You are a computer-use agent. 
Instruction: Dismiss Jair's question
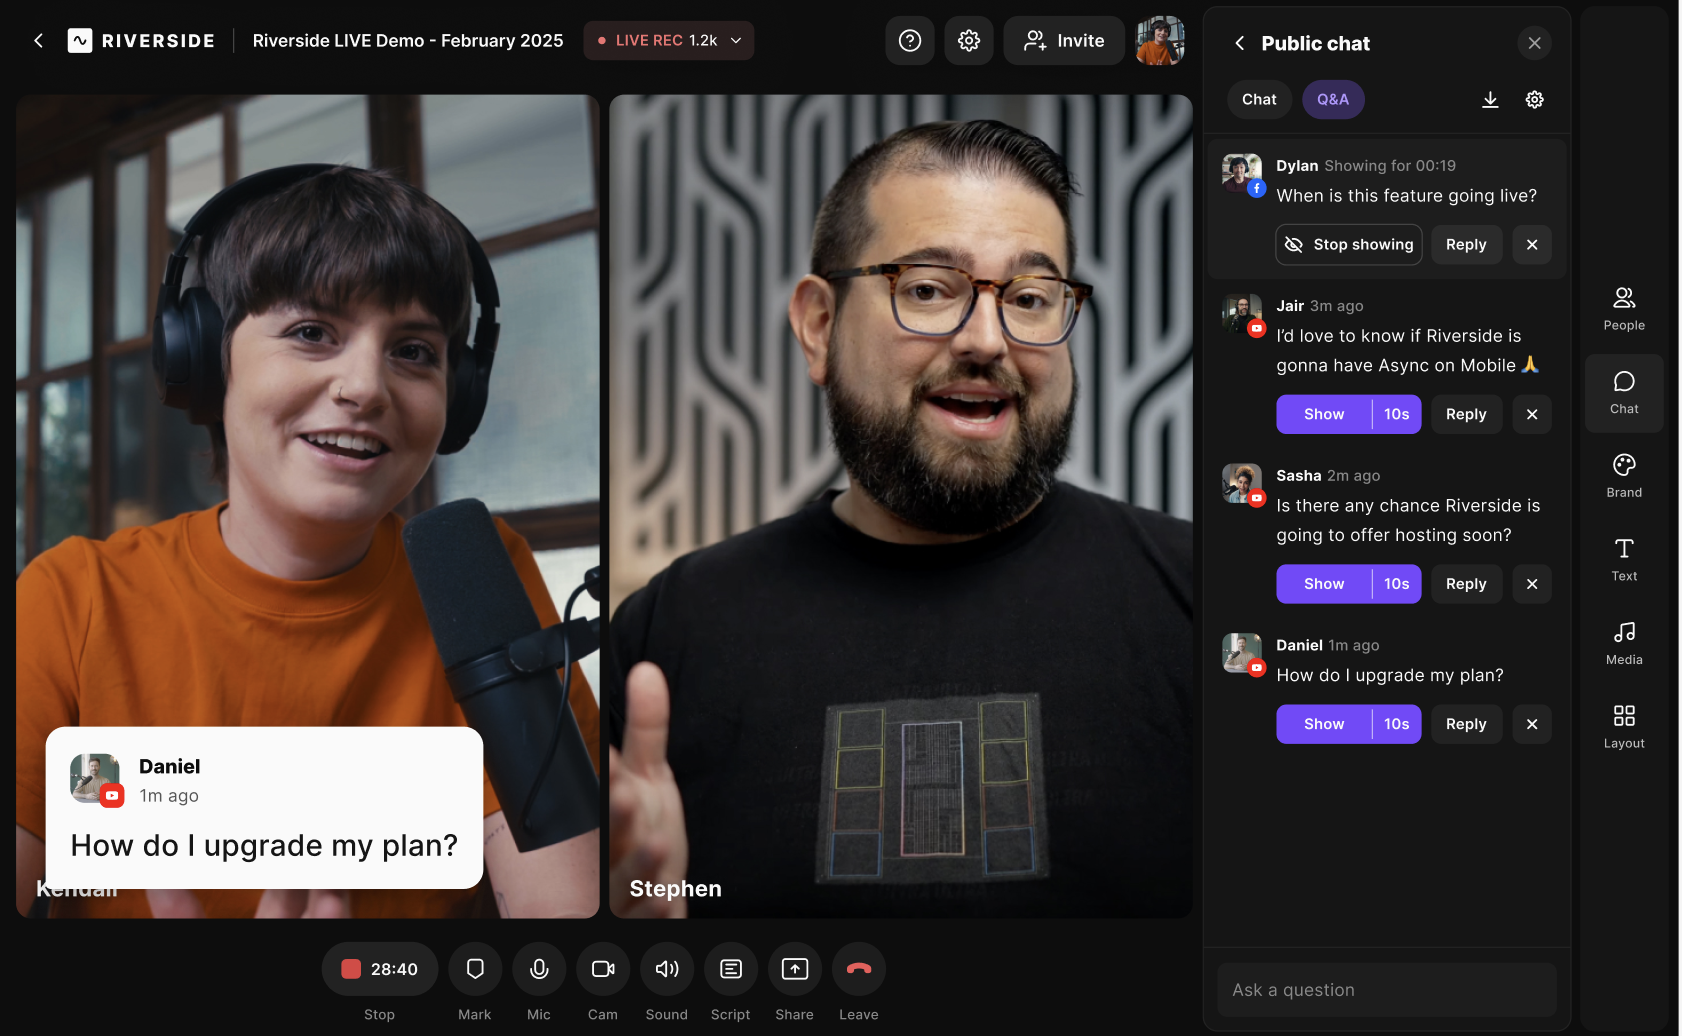click(x=1531, y=414)
